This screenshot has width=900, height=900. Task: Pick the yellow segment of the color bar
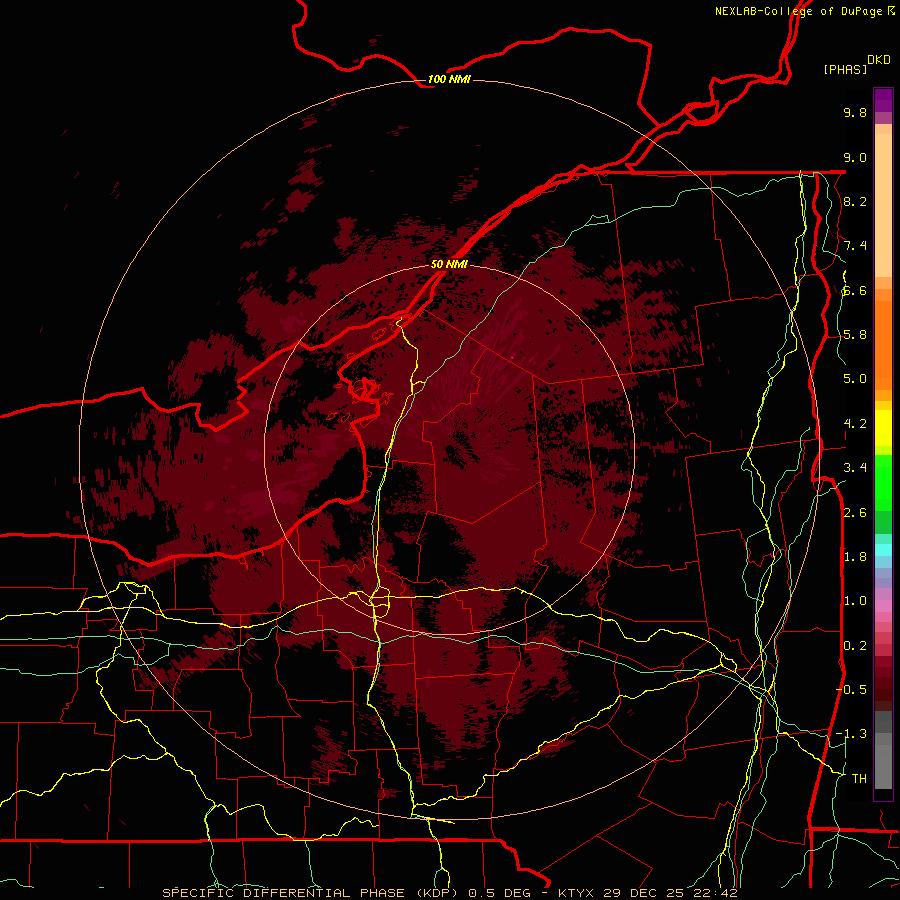(x=883, y=428)
